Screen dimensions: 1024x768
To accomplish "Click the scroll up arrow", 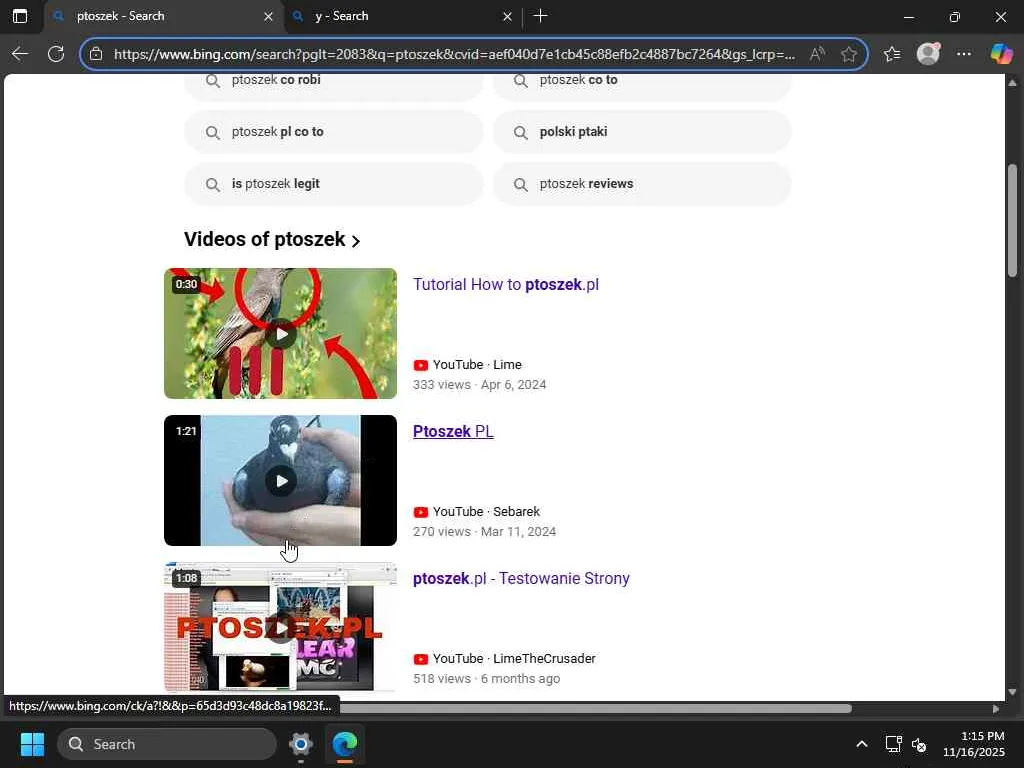I will [x=1012, y=83].
